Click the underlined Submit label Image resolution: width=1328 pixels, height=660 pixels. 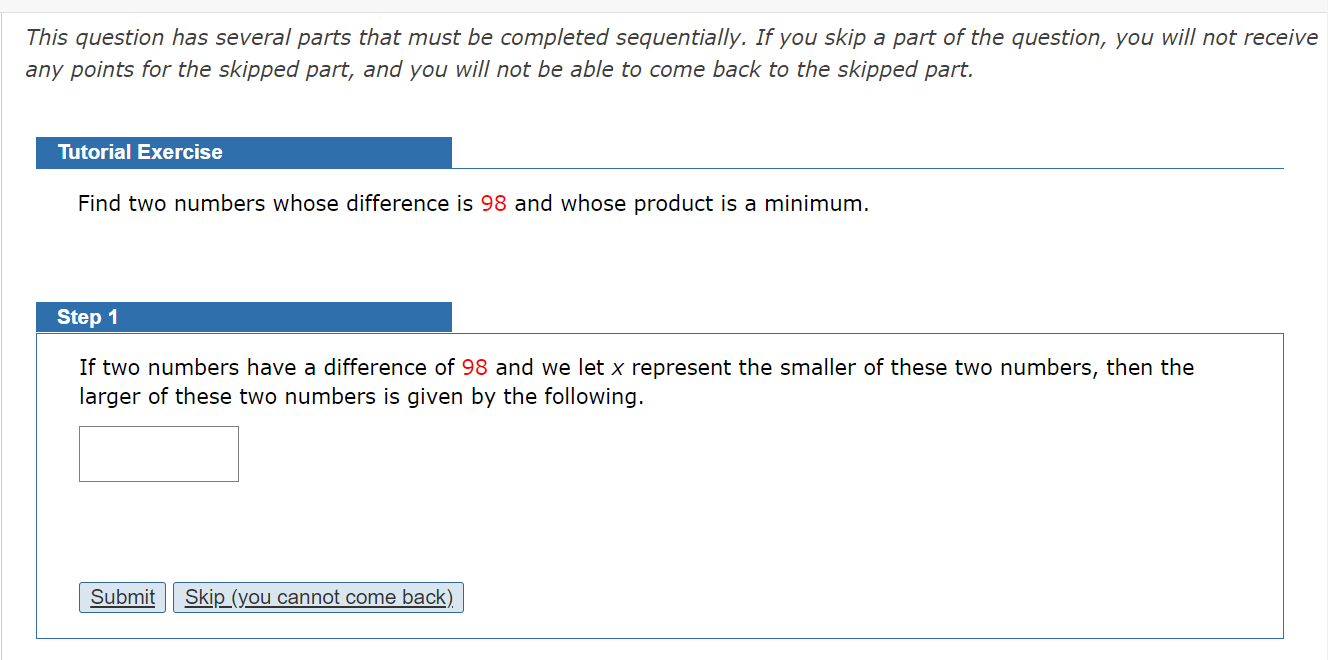[121, 597]
